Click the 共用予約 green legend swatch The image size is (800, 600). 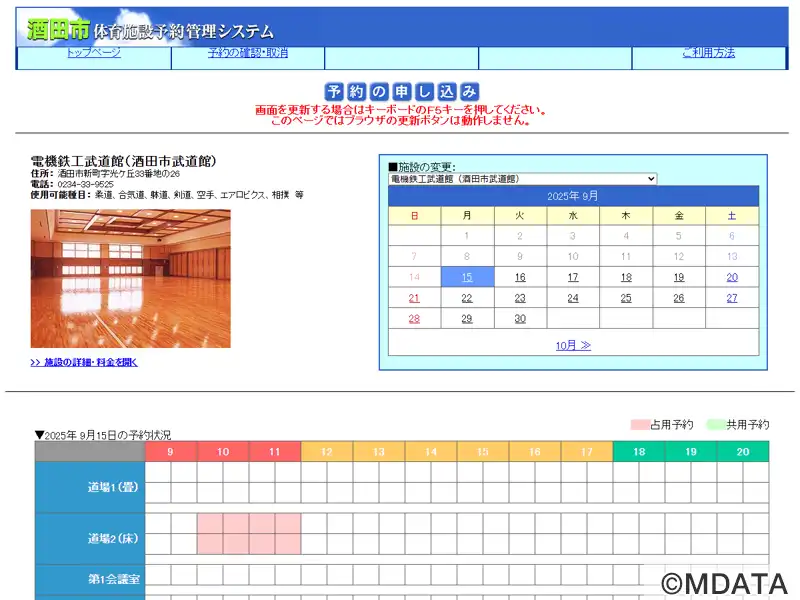tap(716, 424)
